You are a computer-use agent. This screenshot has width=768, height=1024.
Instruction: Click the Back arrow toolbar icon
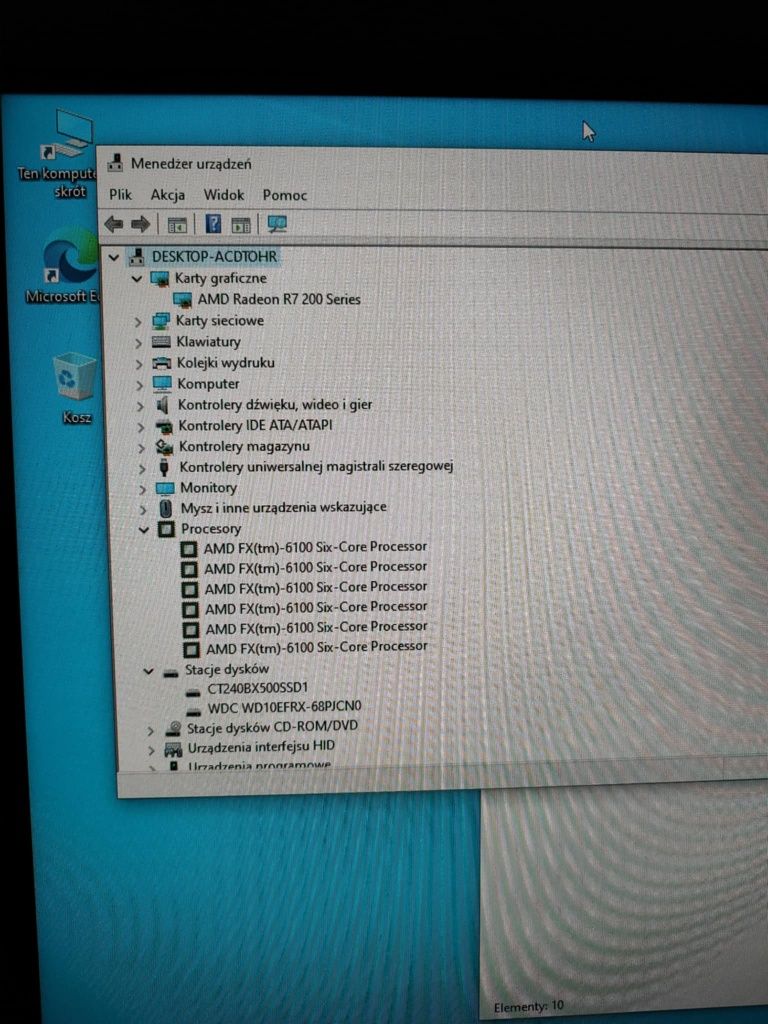pyautogui.click(x=114, y=225)
